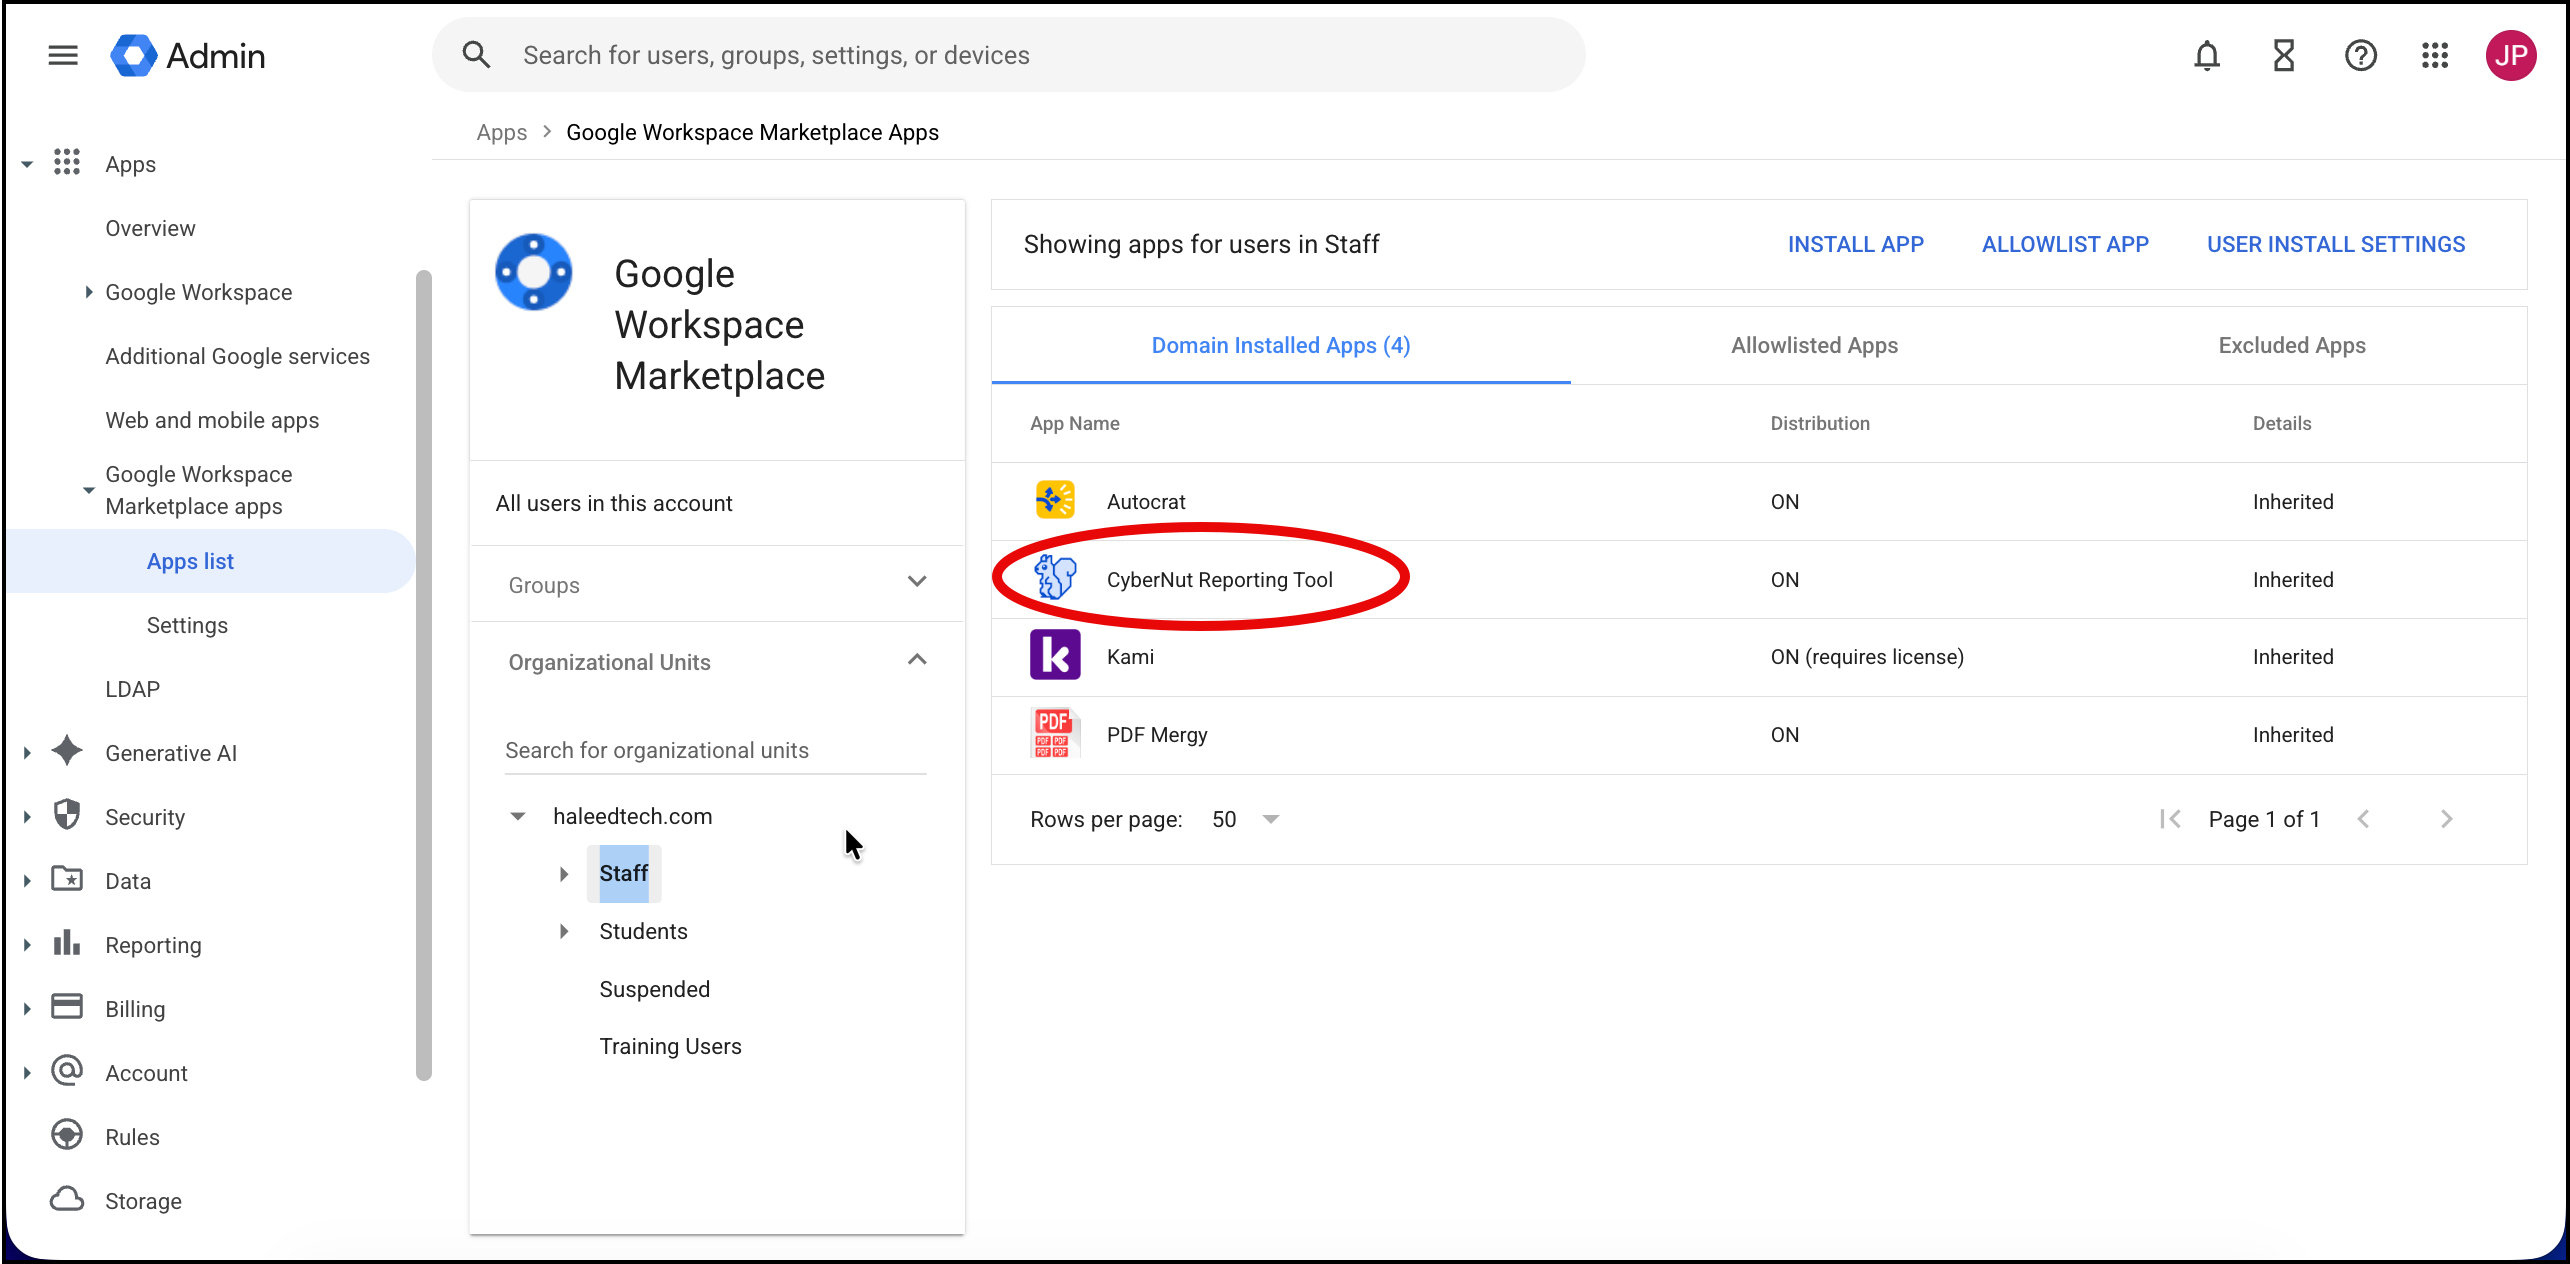Open the help question mark icon
The height and width of the screenshot is (1264, 2570).
tap(2360, 55)
